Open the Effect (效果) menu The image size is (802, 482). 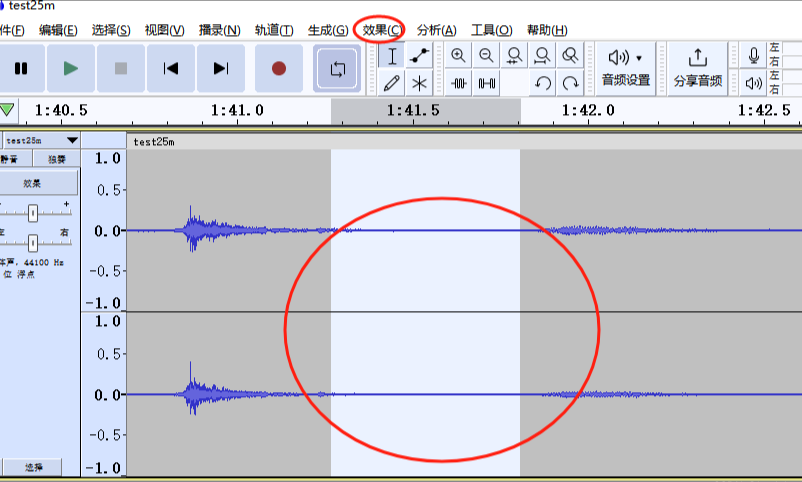click(383, 30)
